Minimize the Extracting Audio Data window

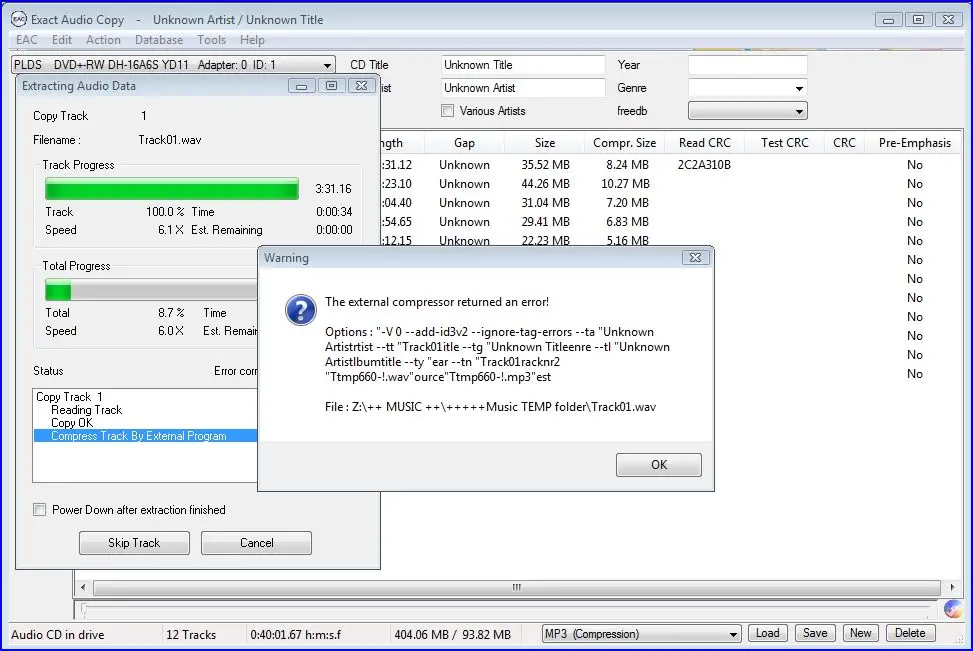click(302, 86)
